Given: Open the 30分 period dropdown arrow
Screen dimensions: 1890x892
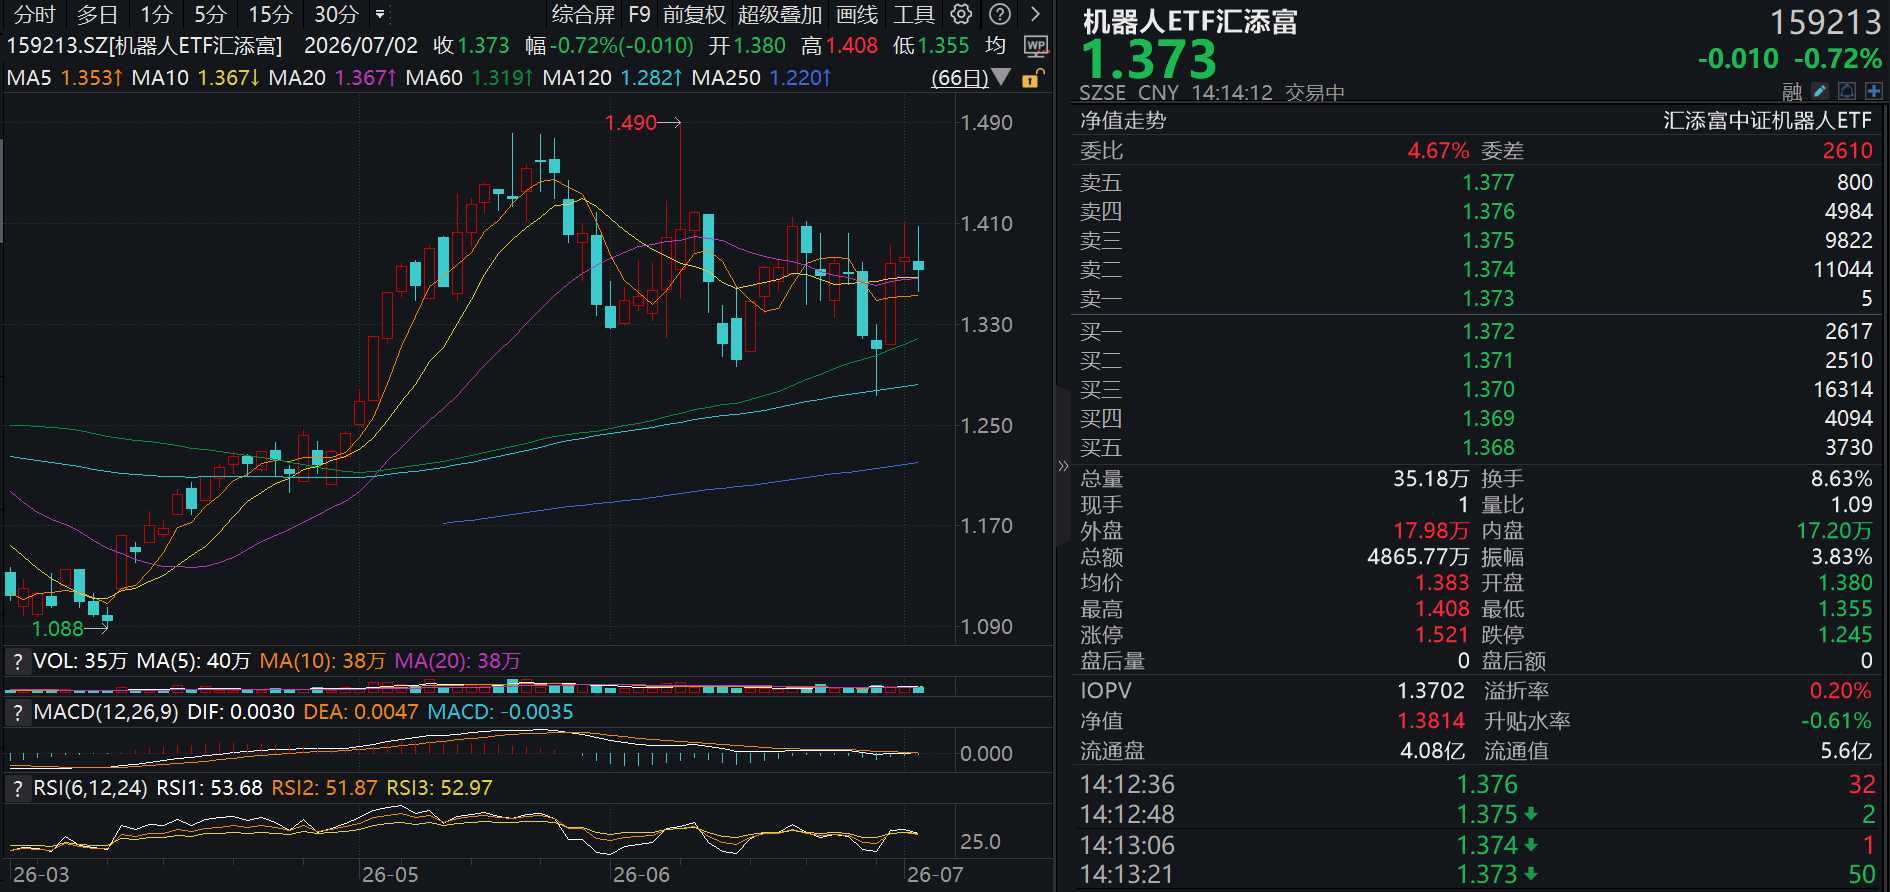Looking at the screenshot, I should click(x=380, y=15).
